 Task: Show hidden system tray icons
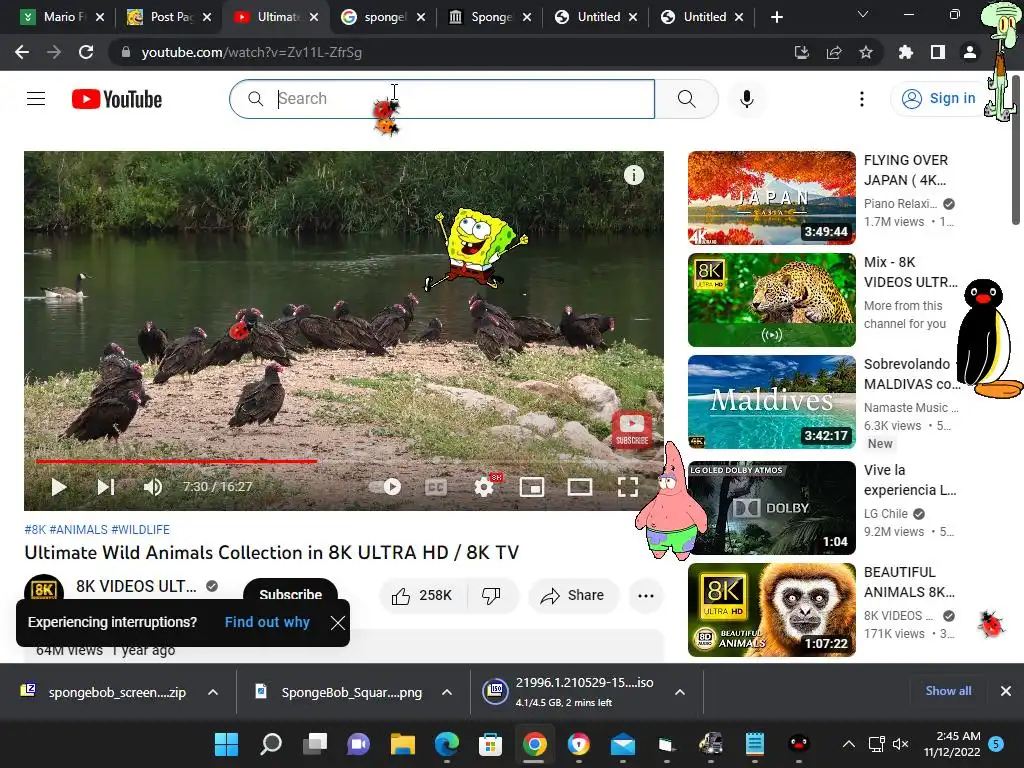point(848,744)
